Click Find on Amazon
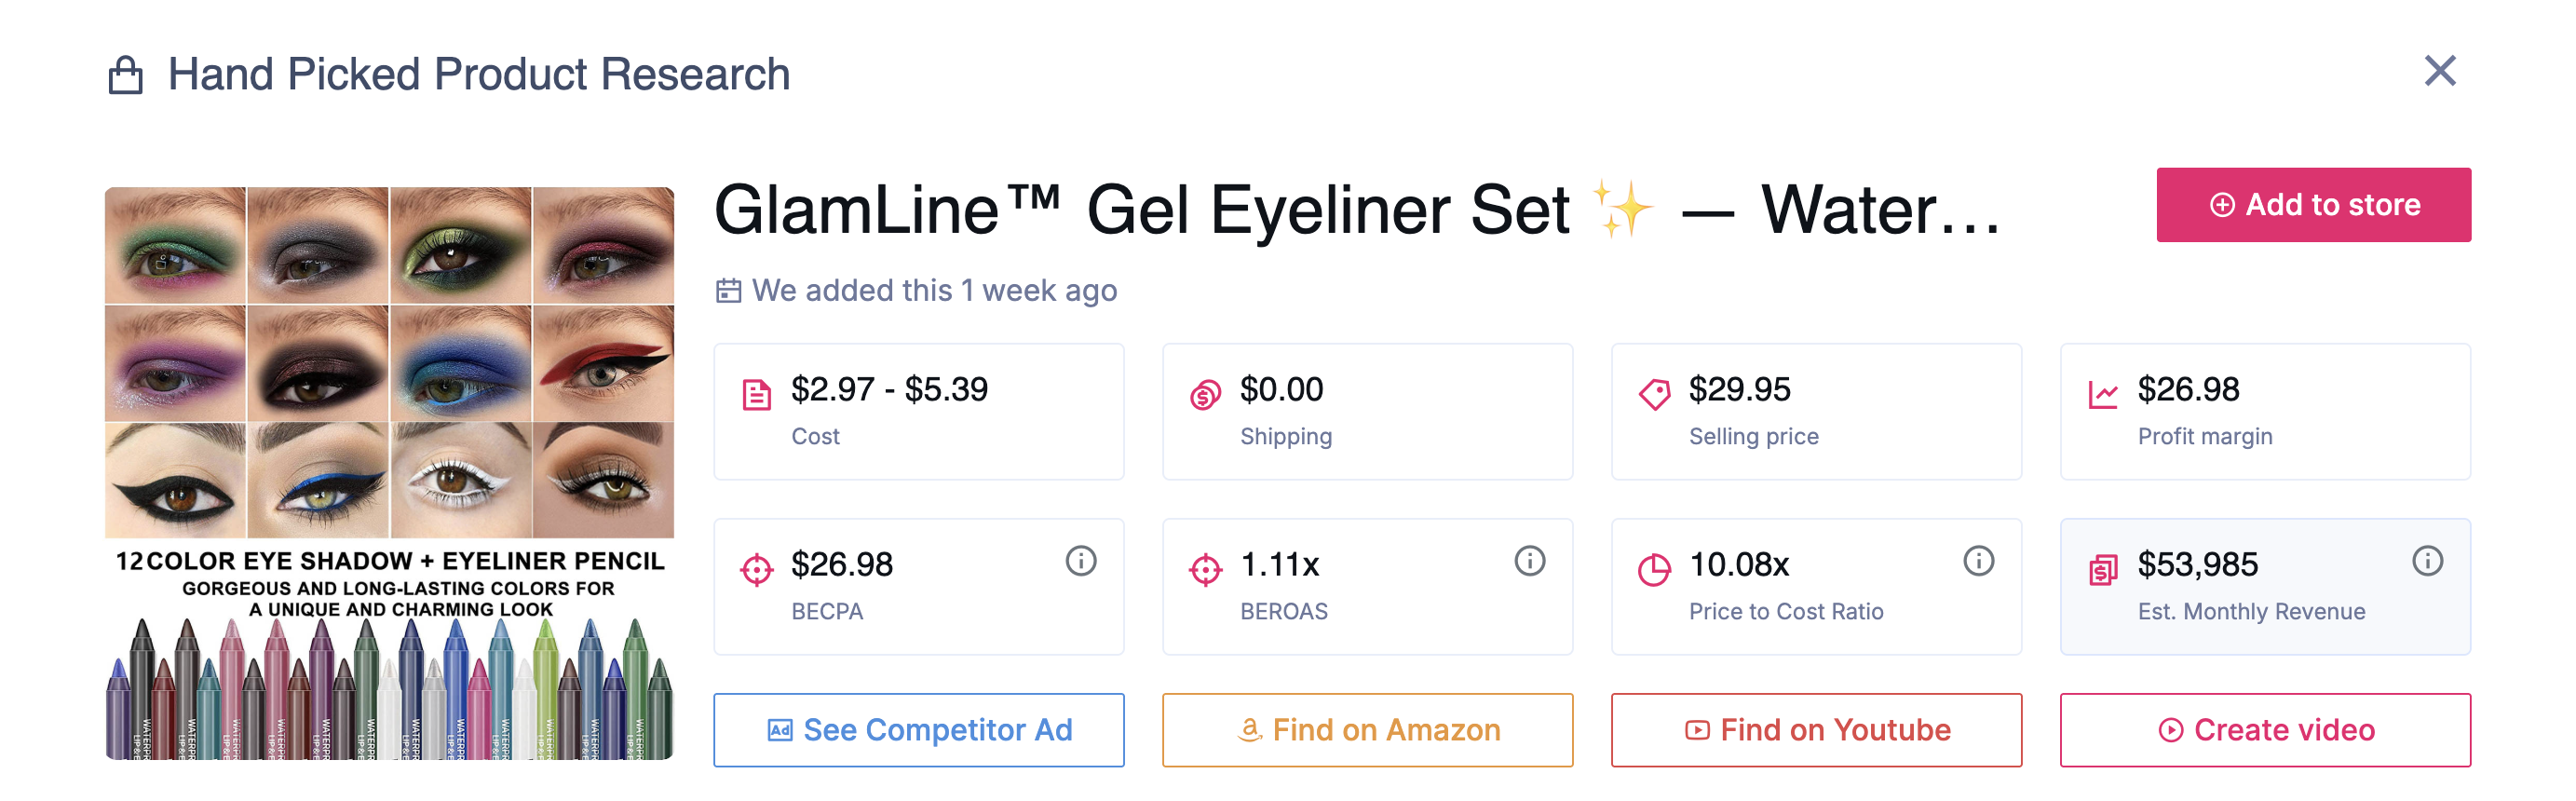The height and width of the screenshot is (801, 2576). (1367, 730)
